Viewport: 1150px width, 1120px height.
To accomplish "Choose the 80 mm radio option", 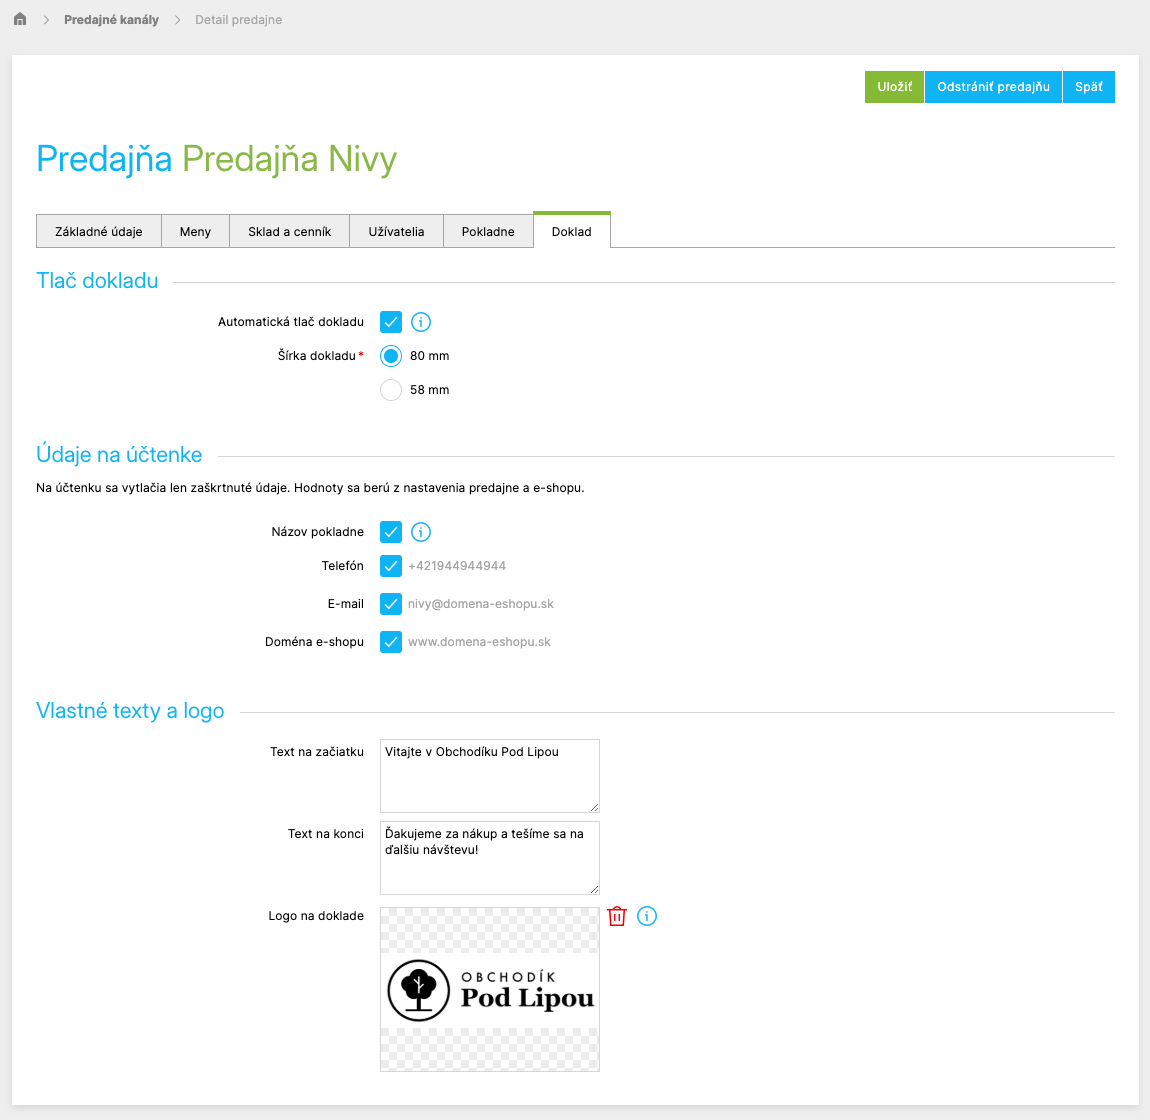I will pos(391,356).
